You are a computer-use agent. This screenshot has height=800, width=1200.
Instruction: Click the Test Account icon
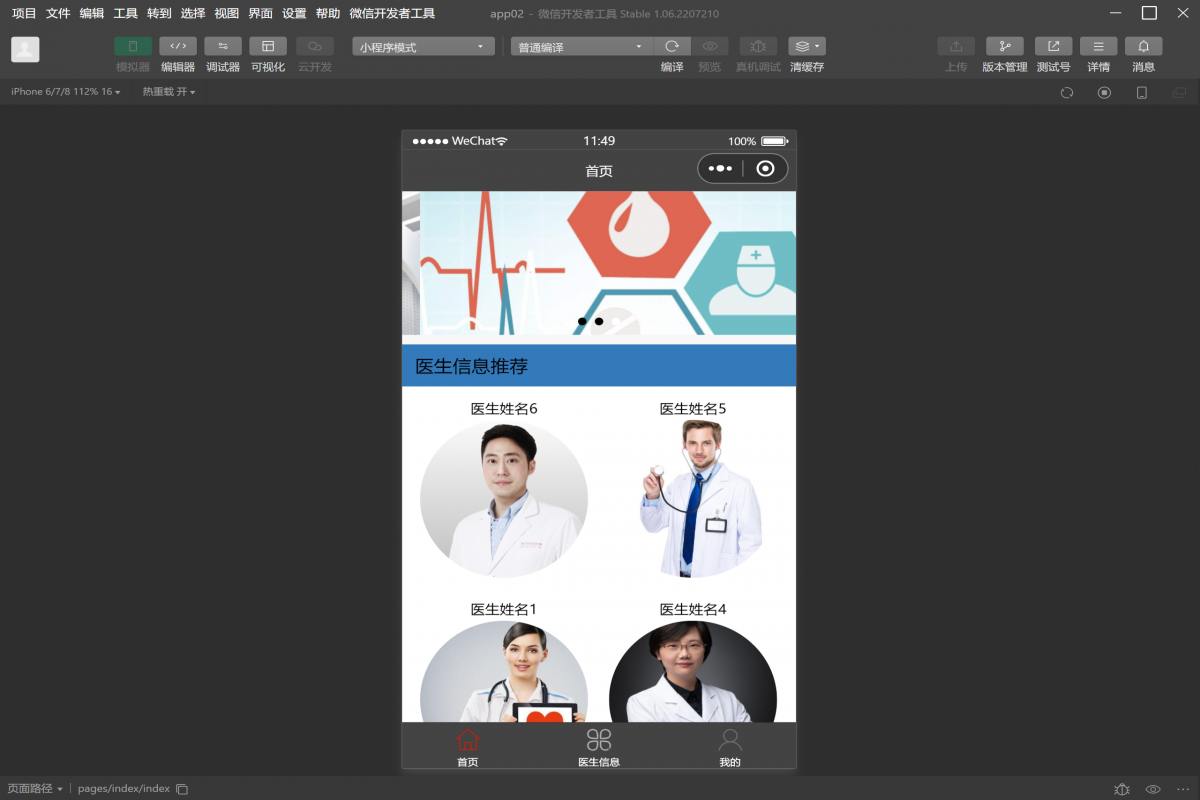pos(1053,47)
